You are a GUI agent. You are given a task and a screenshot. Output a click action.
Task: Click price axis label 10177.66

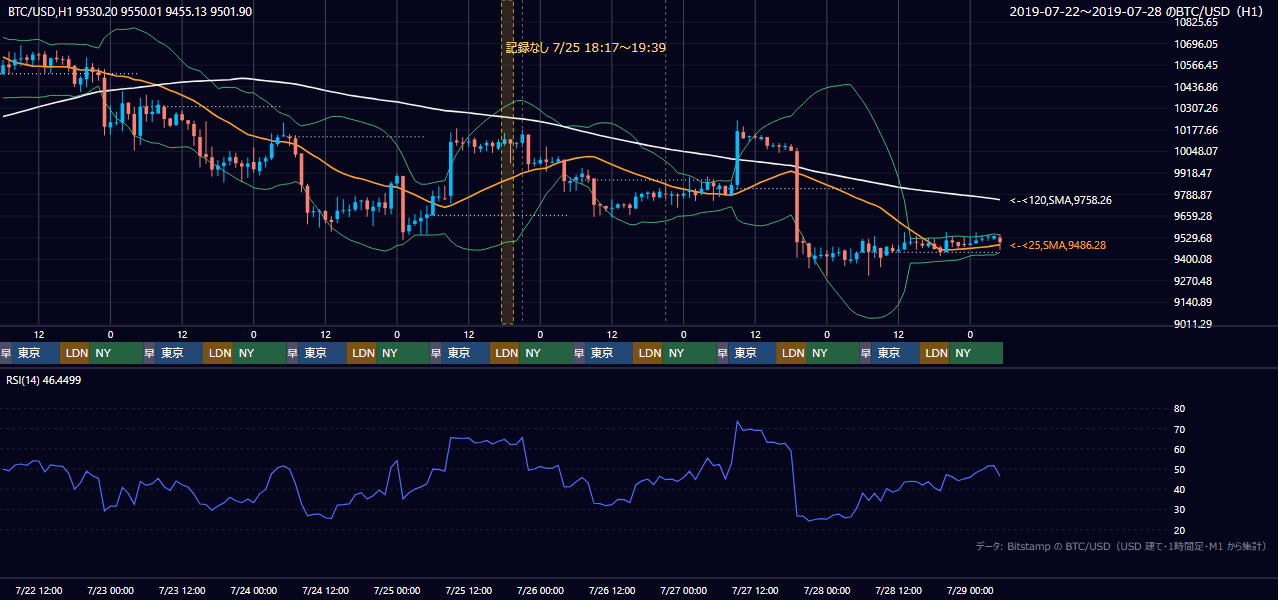[x=1195, y=130]
